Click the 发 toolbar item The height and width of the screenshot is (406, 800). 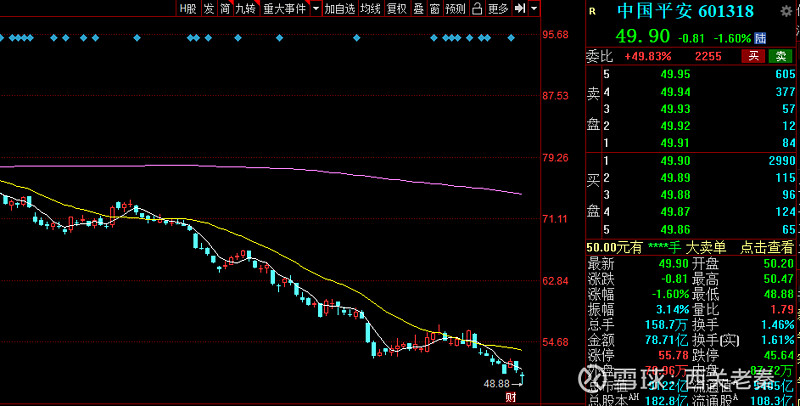pyautogui.click(x=209, y=8)
